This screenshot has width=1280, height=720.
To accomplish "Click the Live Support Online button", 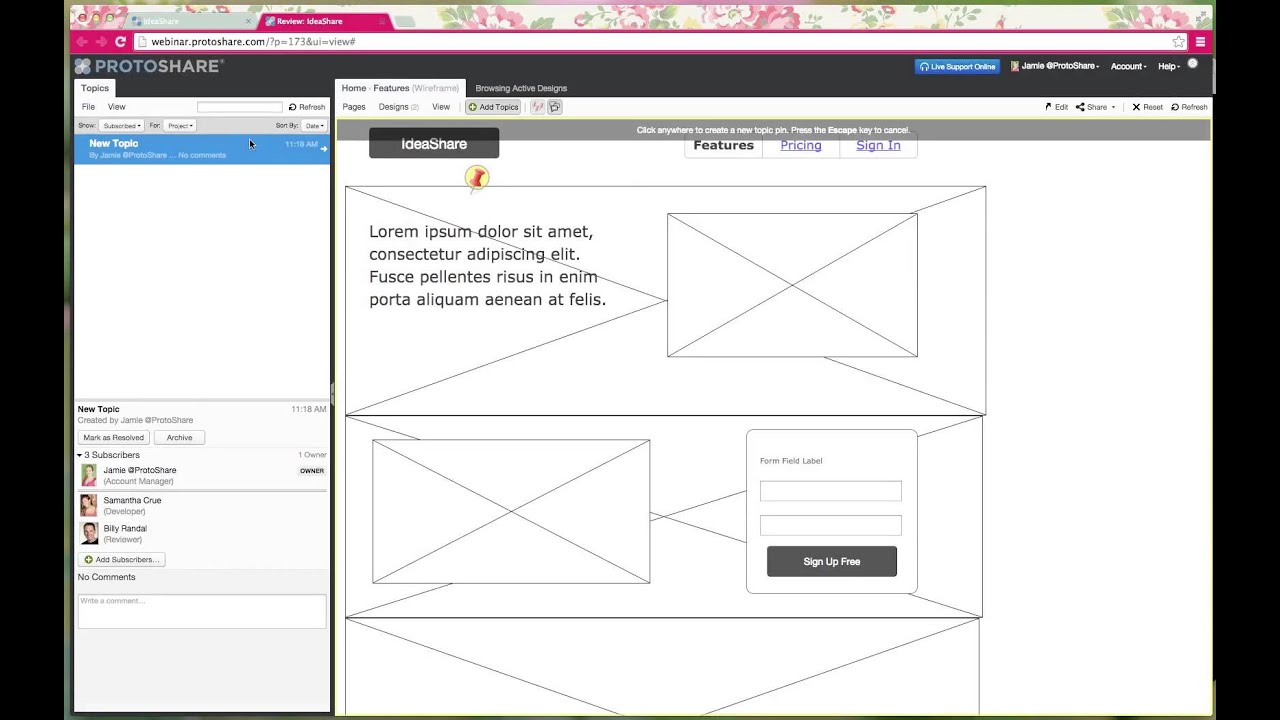I will (957, 66).
